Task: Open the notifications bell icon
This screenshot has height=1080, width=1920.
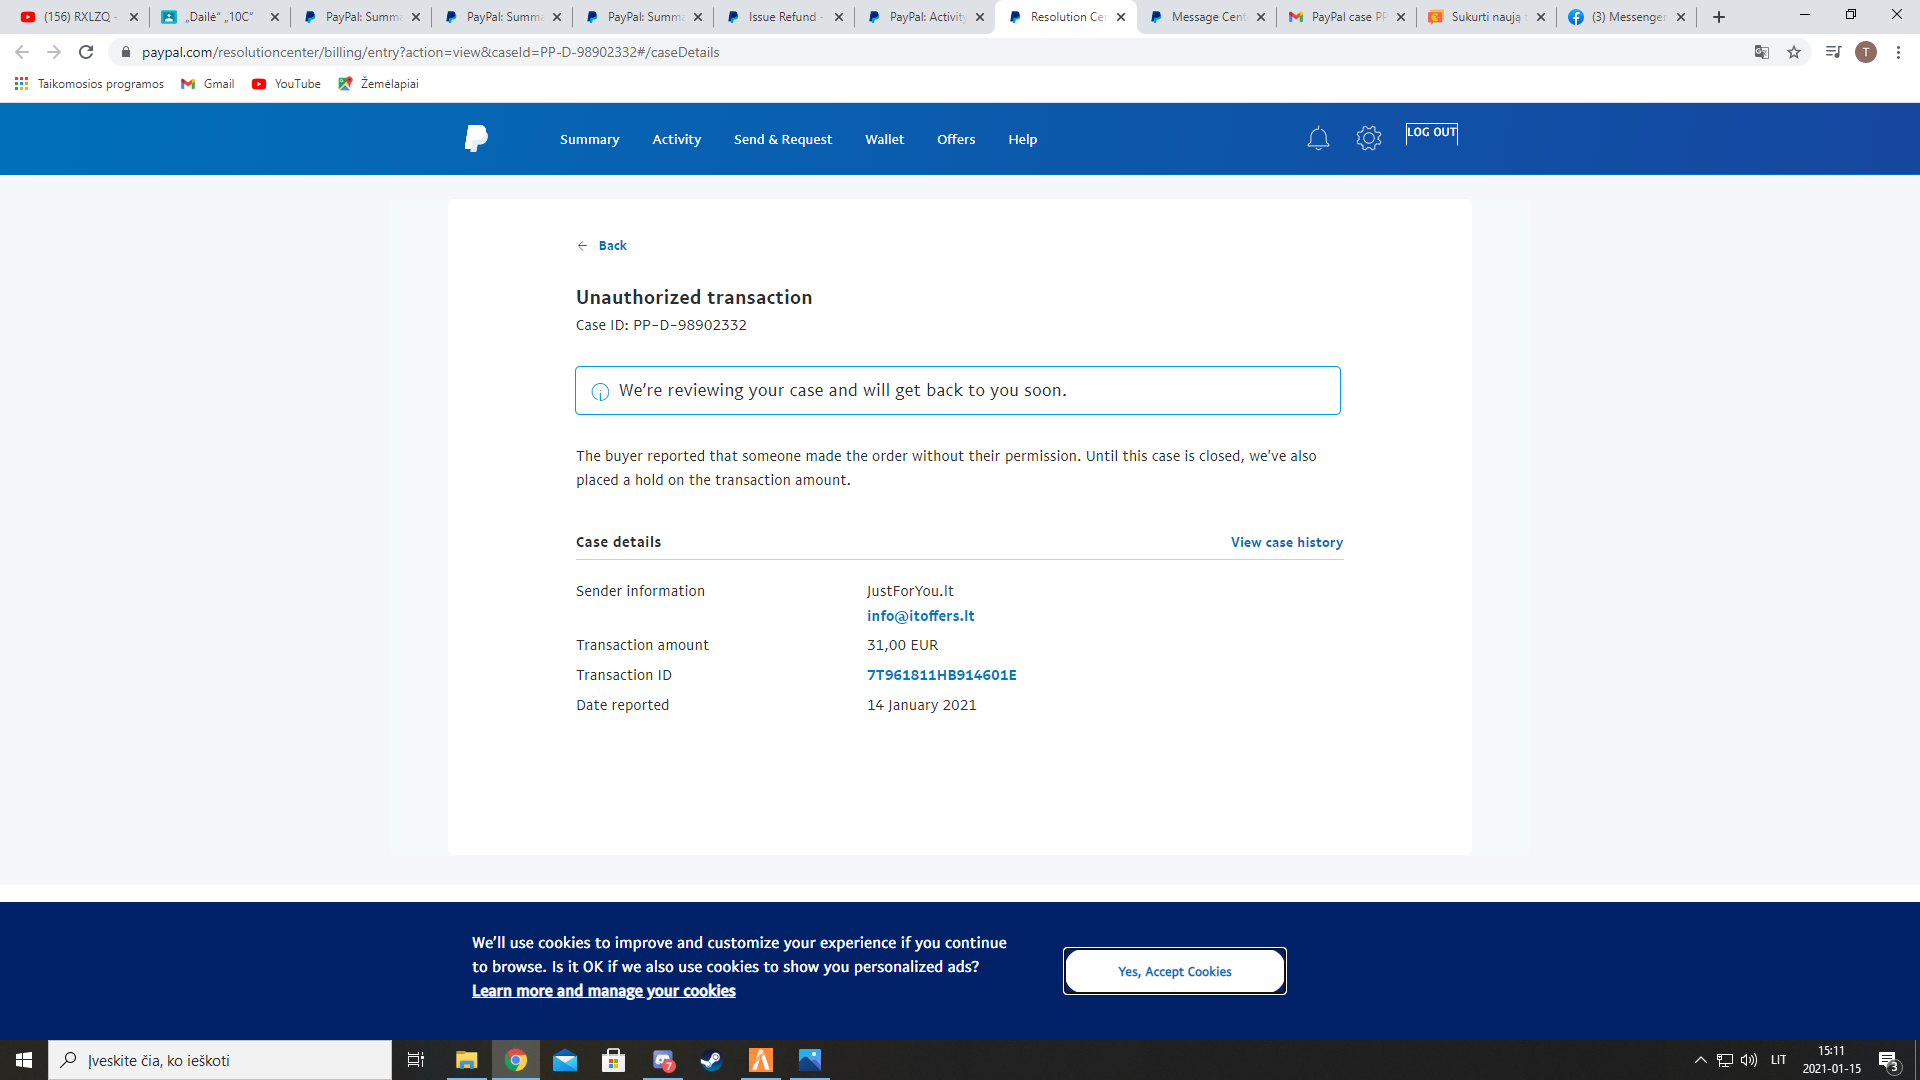Action: click(x=1318, y=139)
